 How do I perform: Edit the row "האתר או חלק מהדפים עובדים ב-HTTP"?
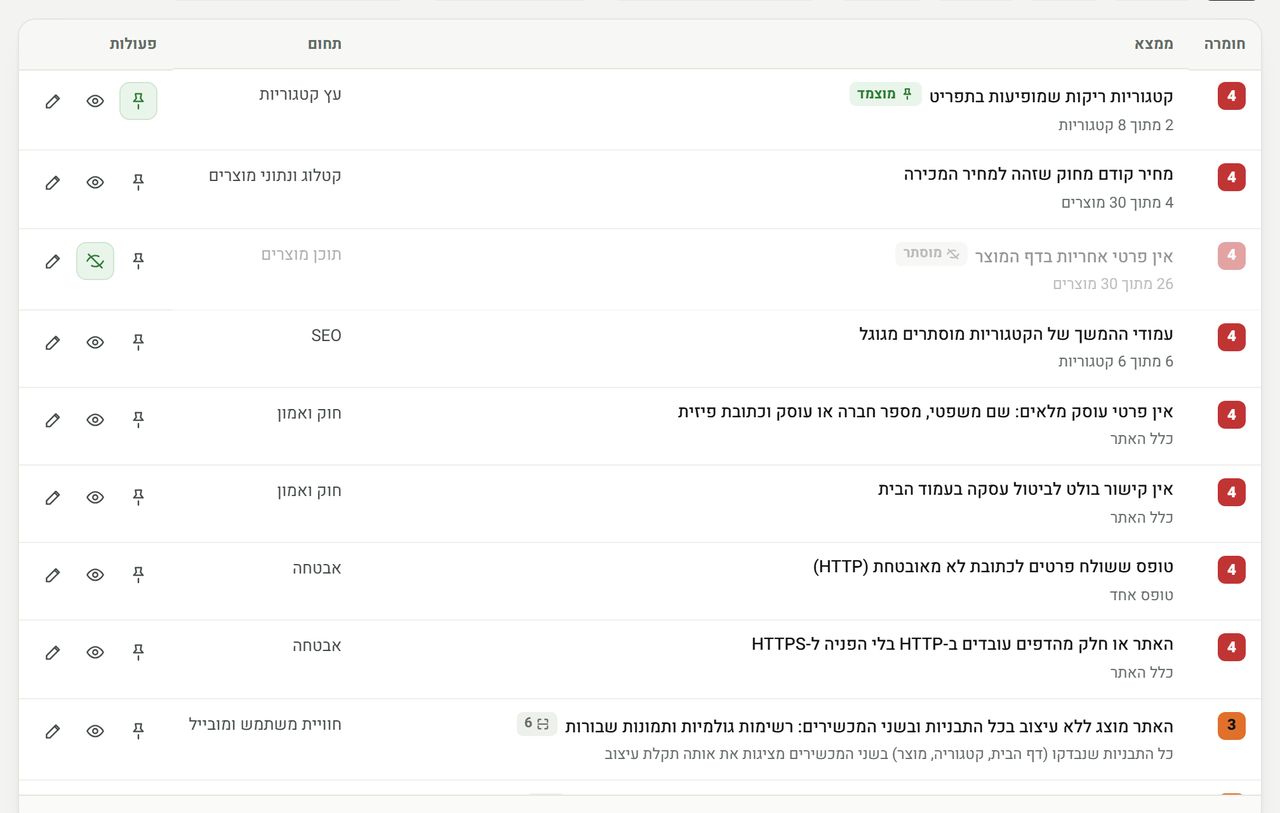pyautogui.click(x=53, y=652)
